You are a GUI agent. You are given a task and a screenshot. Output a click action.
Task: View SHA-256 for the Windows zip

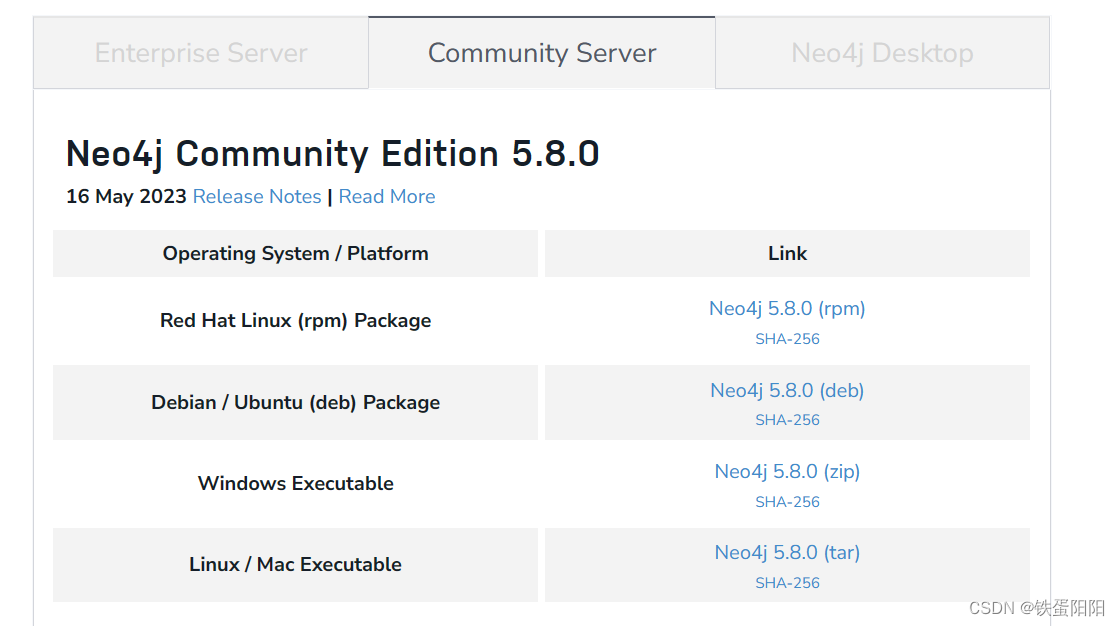(787, 501)
